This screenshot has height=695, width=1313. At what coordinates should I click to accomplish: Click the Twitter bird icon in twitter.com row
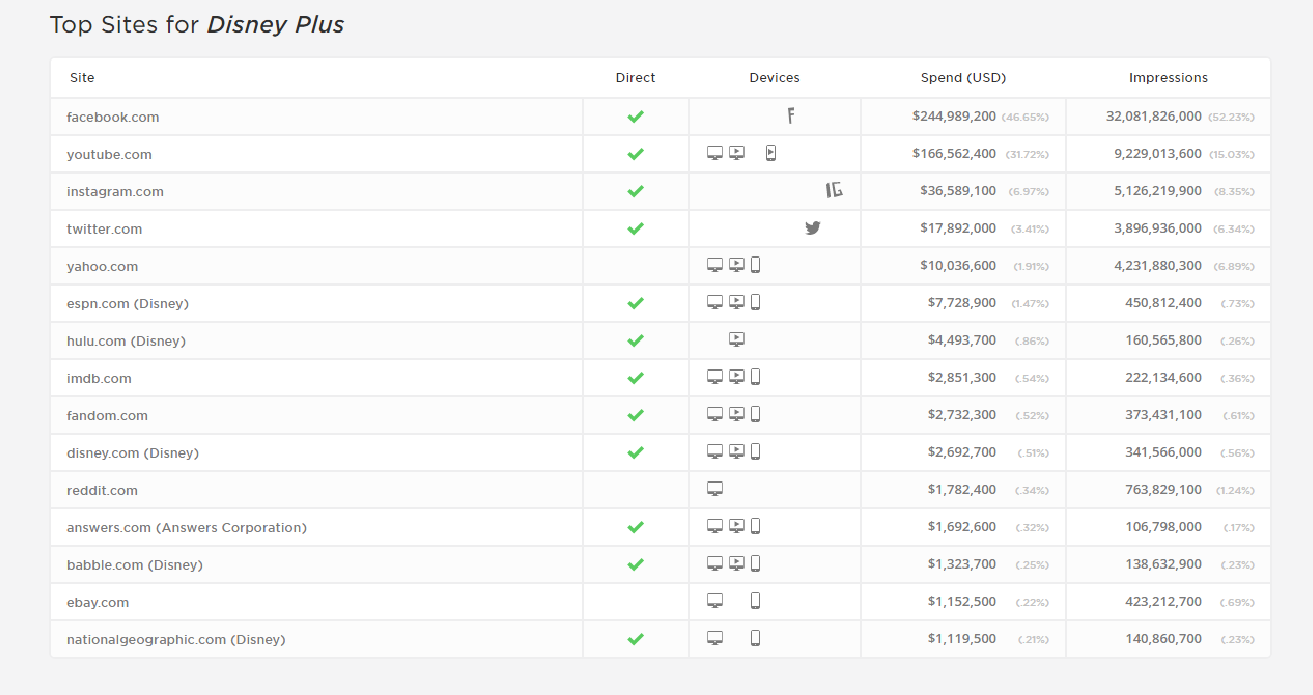click(813, 228)
